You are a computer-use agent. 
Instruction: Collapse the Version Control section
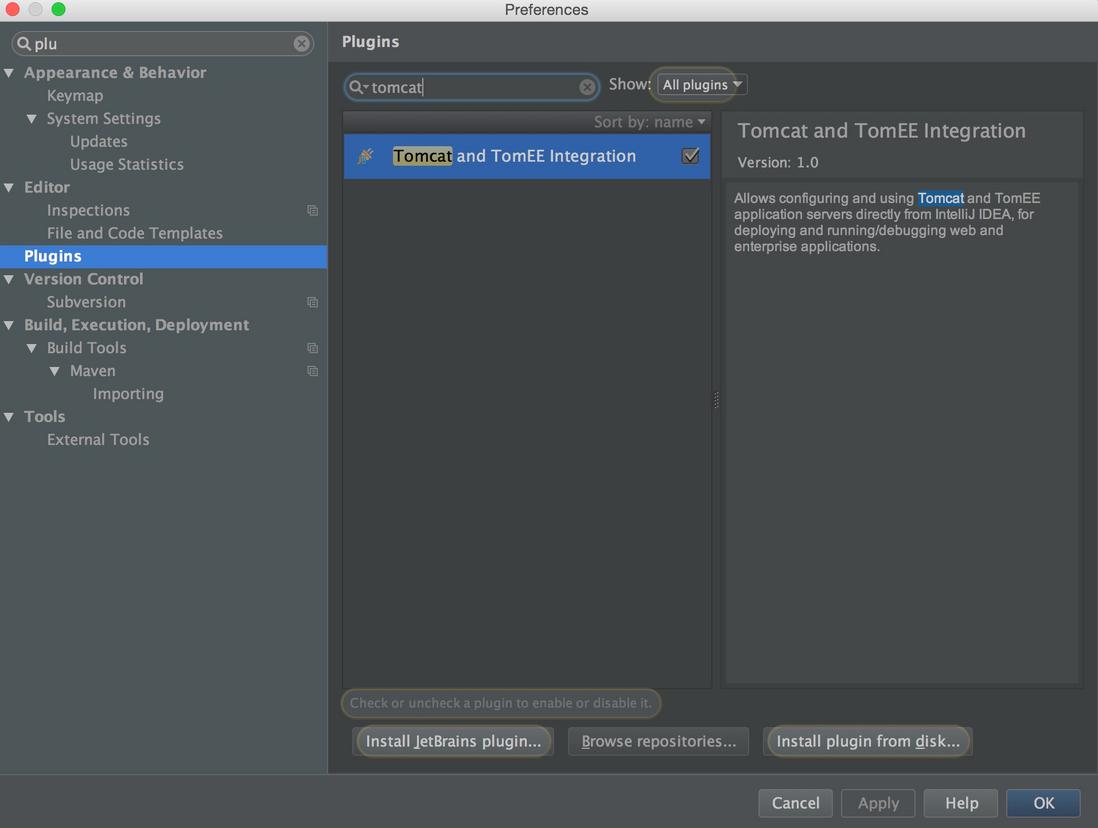(x=9, y=280)
